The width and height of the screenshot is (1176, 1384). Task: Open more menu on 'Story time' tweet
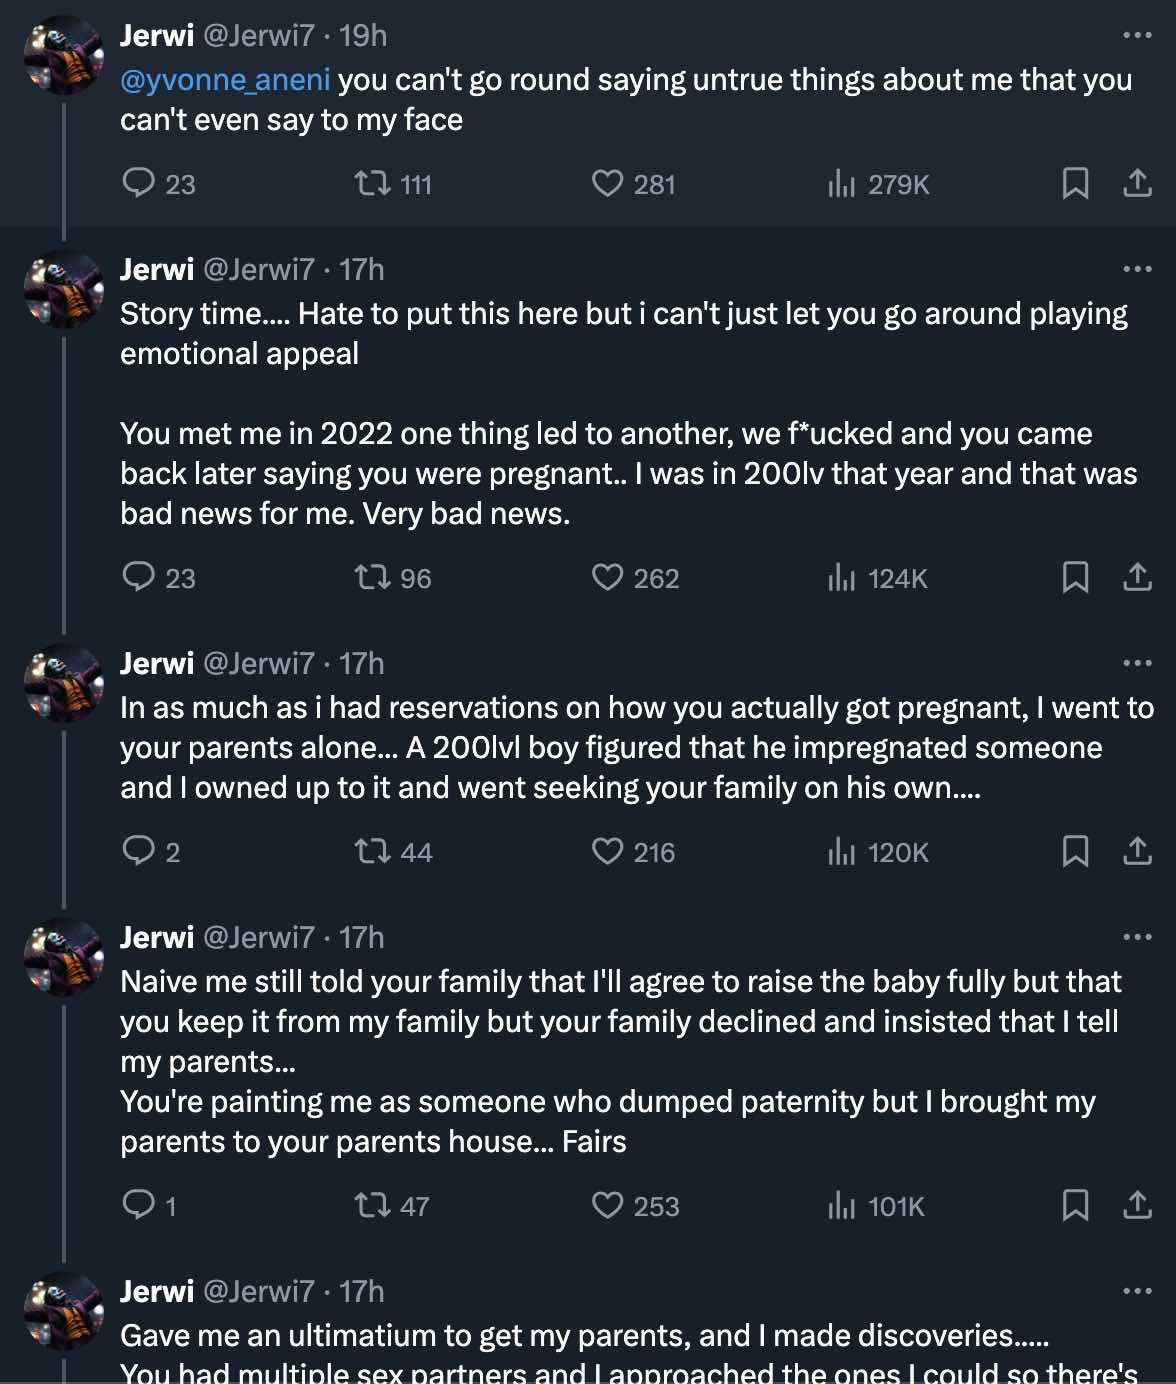click(x=1137, y=270)
